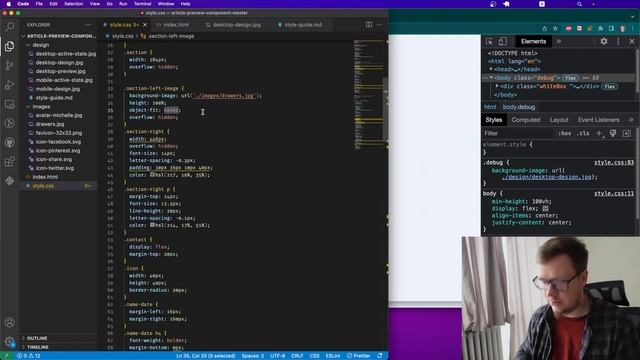Switch to Computed tab

pyautogui.click(x=526, y=120)
